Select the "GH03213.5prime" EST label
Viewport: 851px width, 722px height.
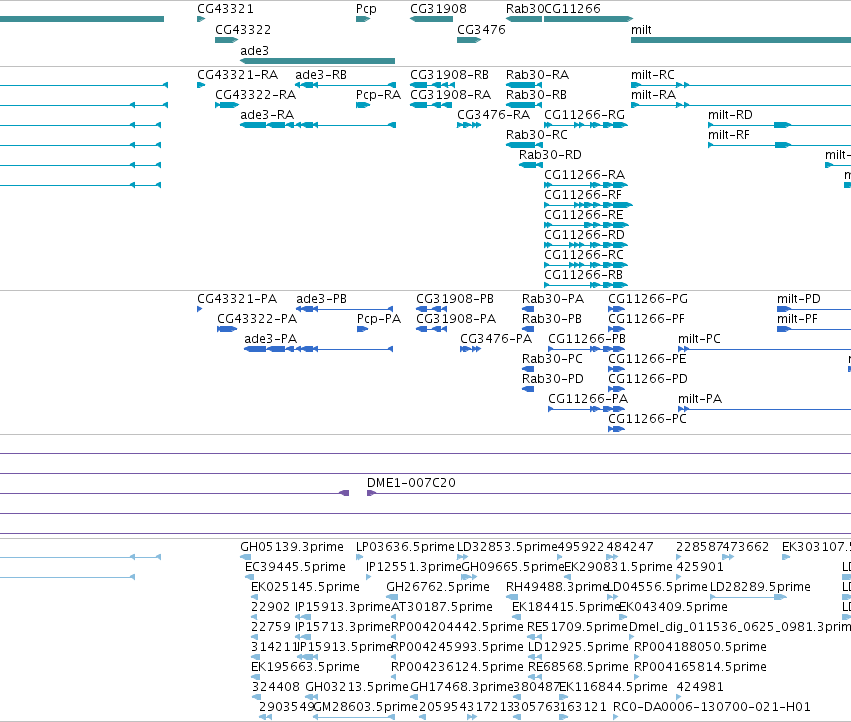[357, 687]
